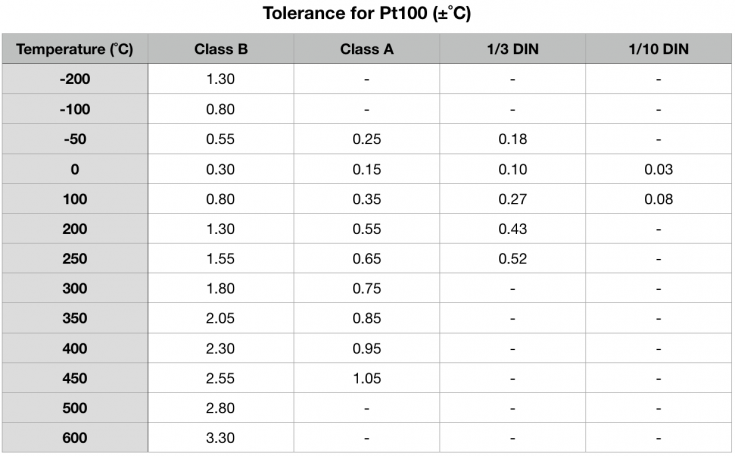Click the table title Tolerance for Pt100

tap(367, 13)
